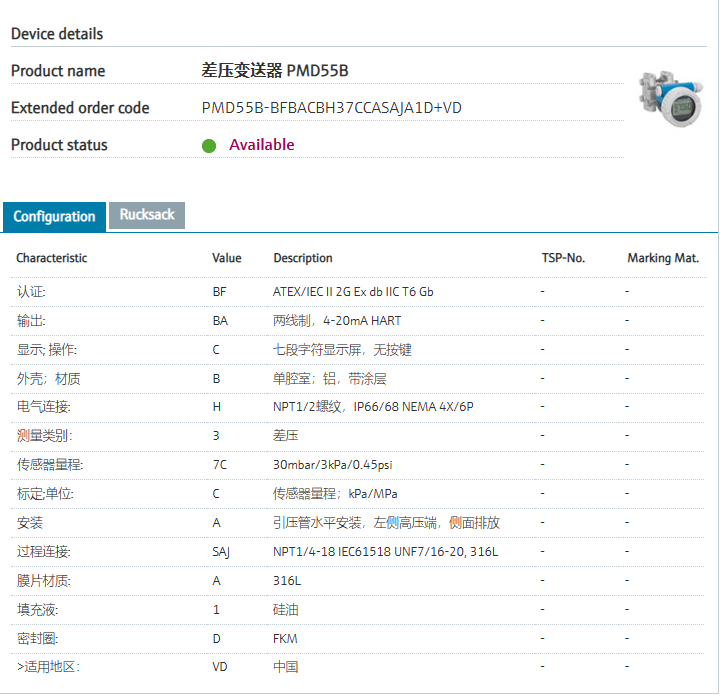Click the PMD55B product image thumbnail
The height and width of the screenshot is (697, 720).
(x=669, y=98)
